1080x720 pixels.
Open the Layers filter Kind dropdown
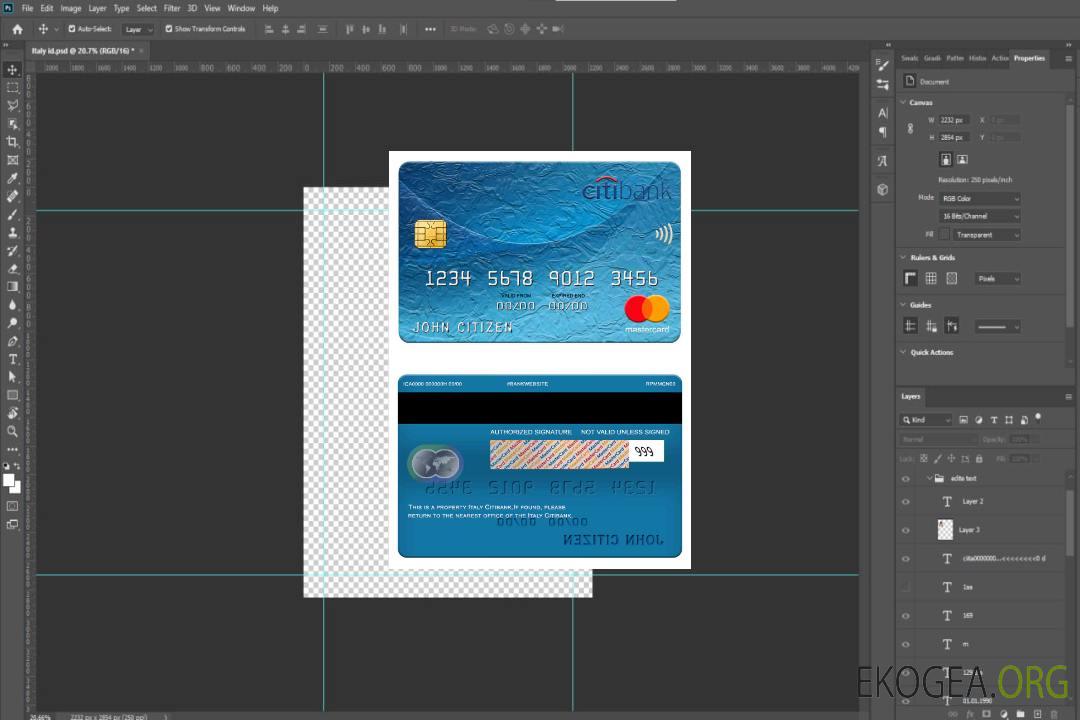[x=926, y=420]
